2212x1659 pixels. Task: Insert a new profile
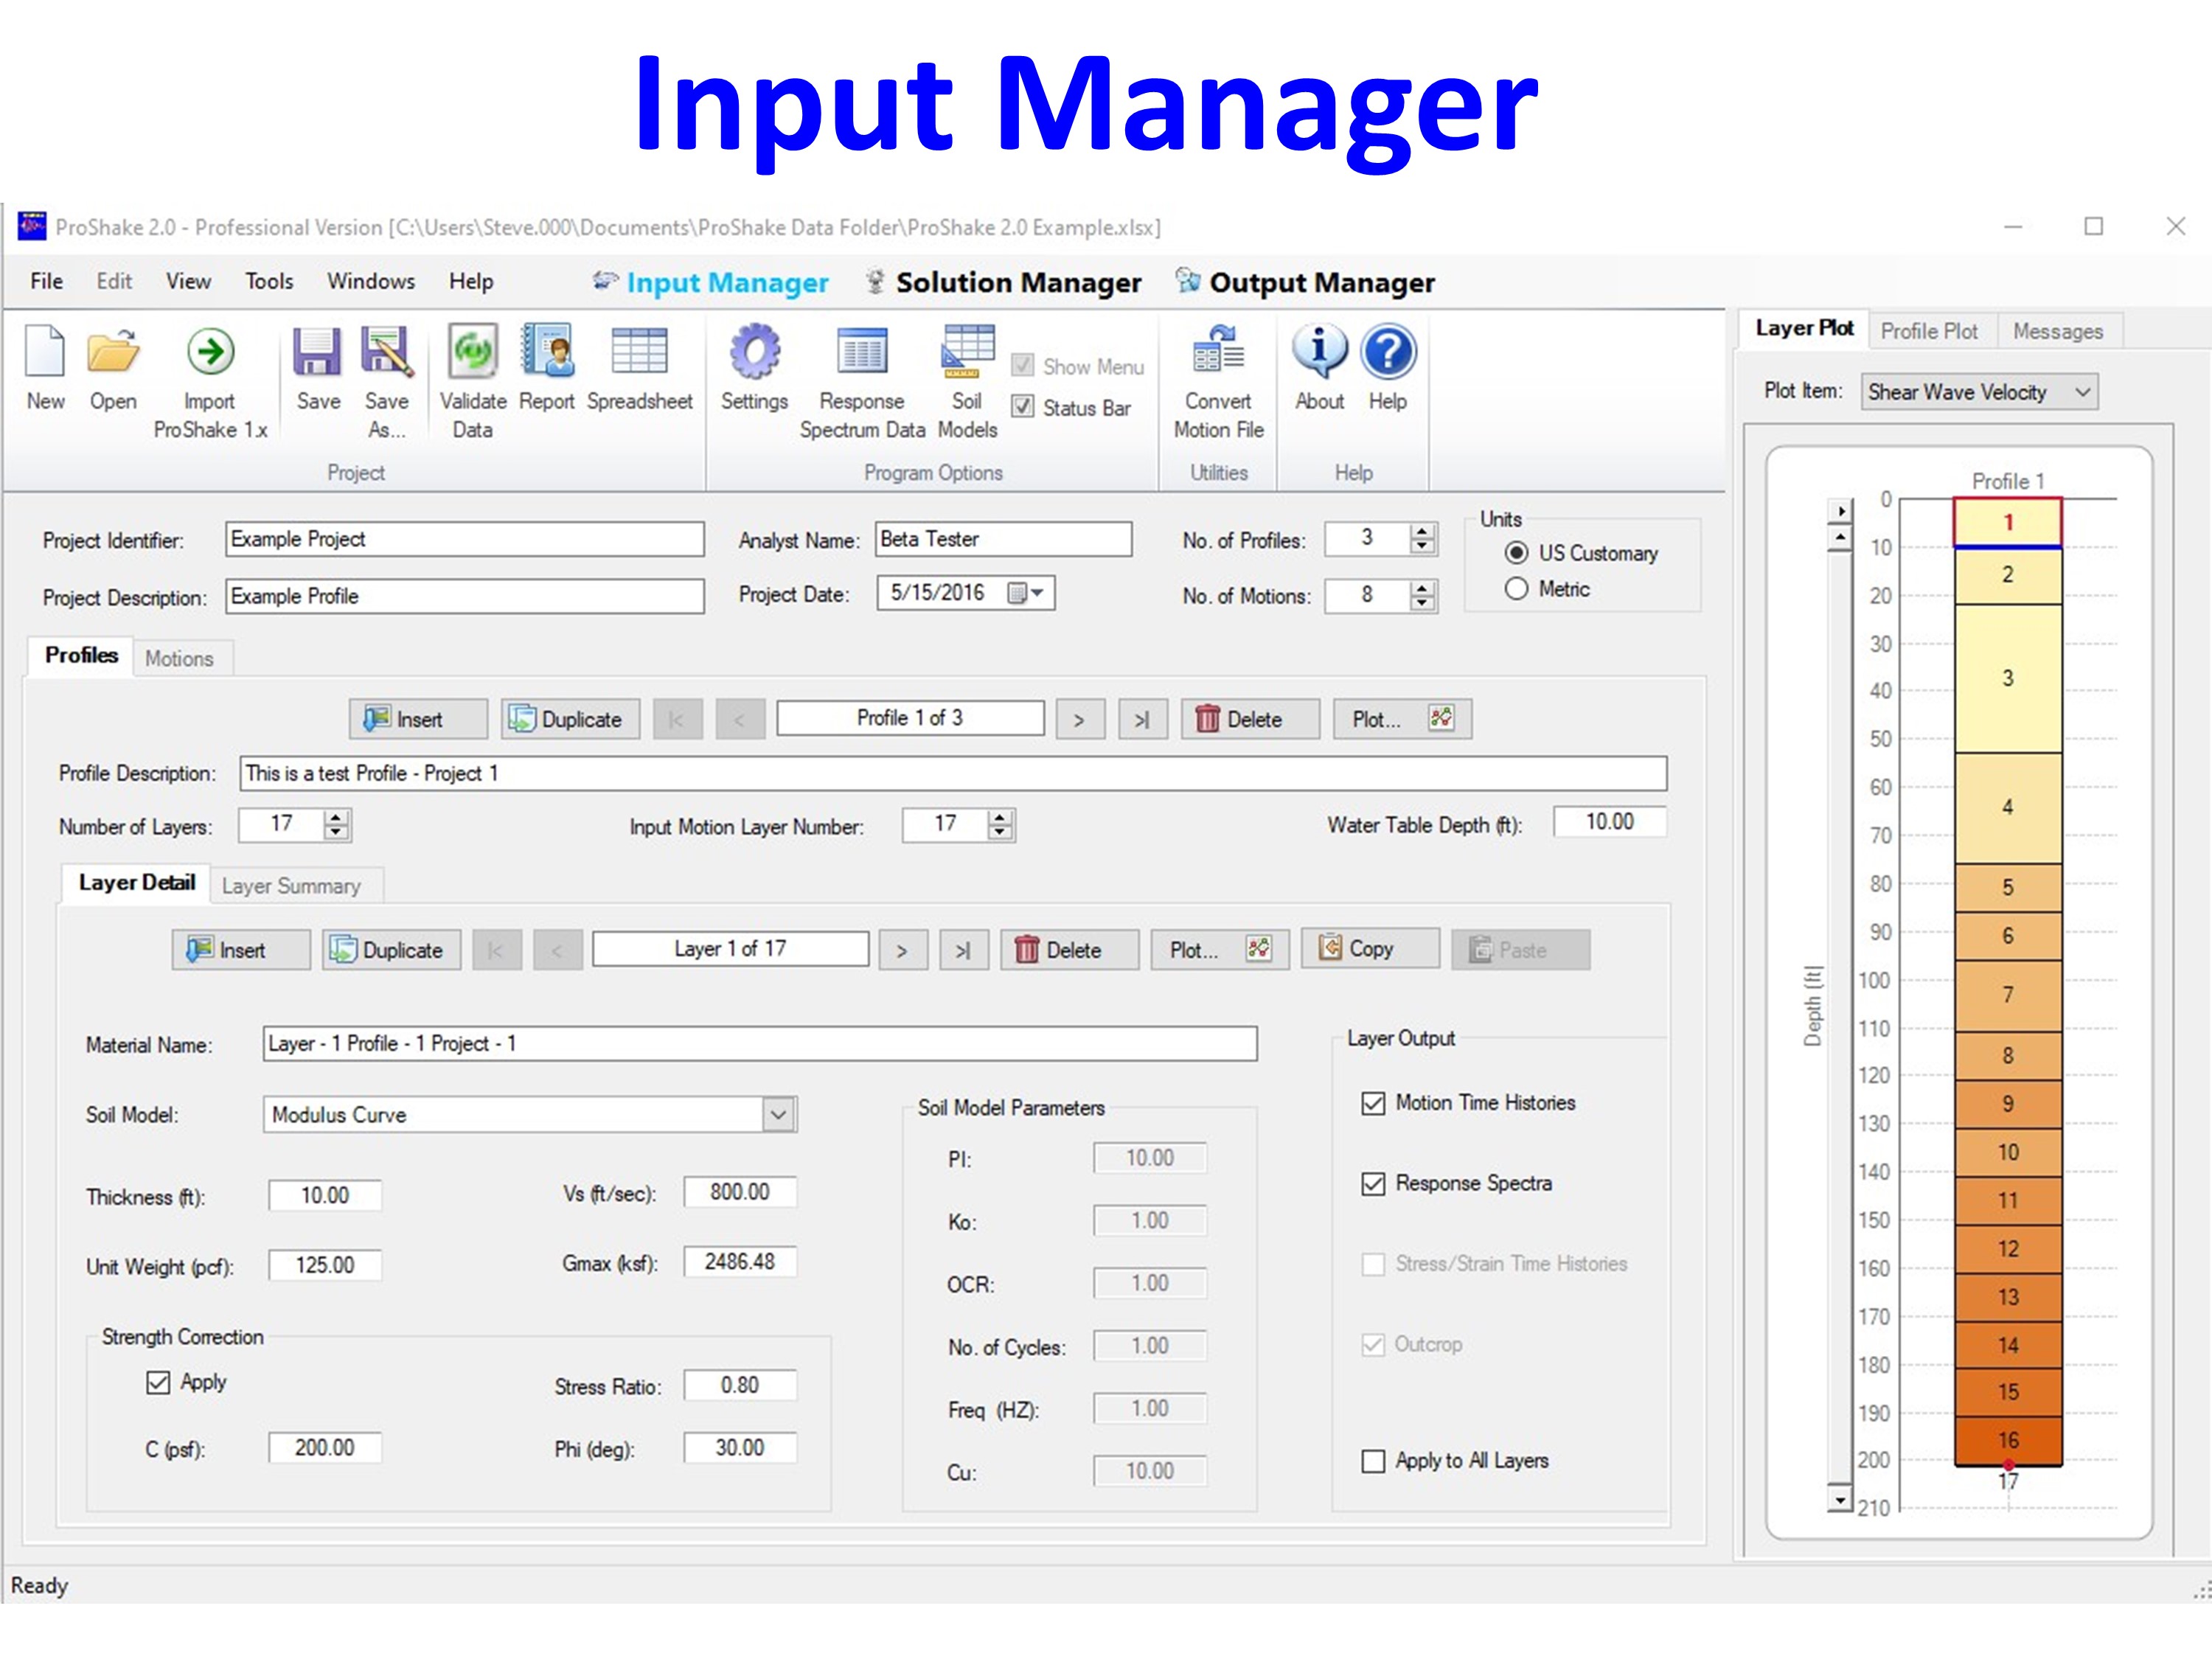pos(418,719)
